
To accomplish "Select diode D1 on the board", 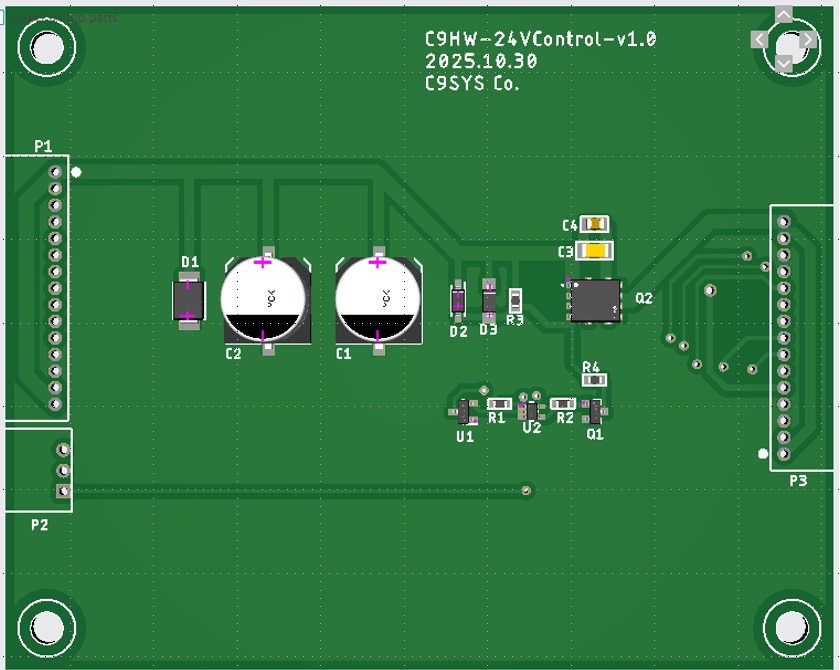I will pyautogui.click(x=188, y=300).
